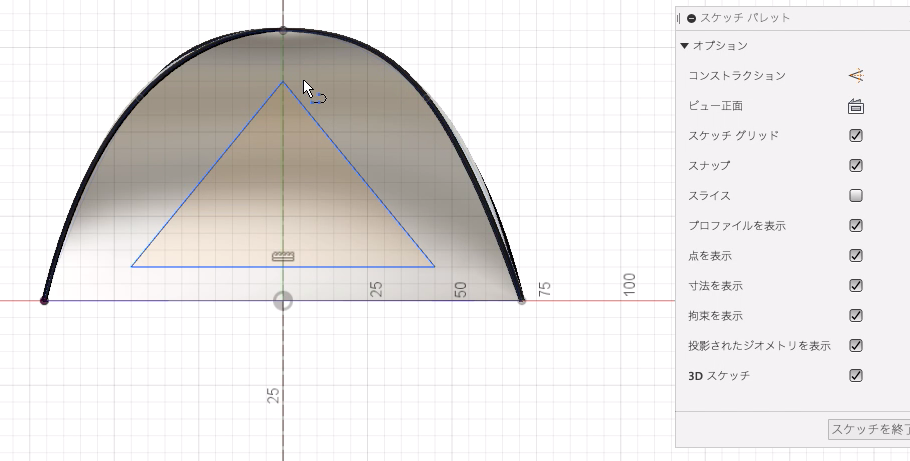Enable the スライス checkbox
Image resolution: width=910 pixels, height=461 pixels.
click(x=856, y=196)
